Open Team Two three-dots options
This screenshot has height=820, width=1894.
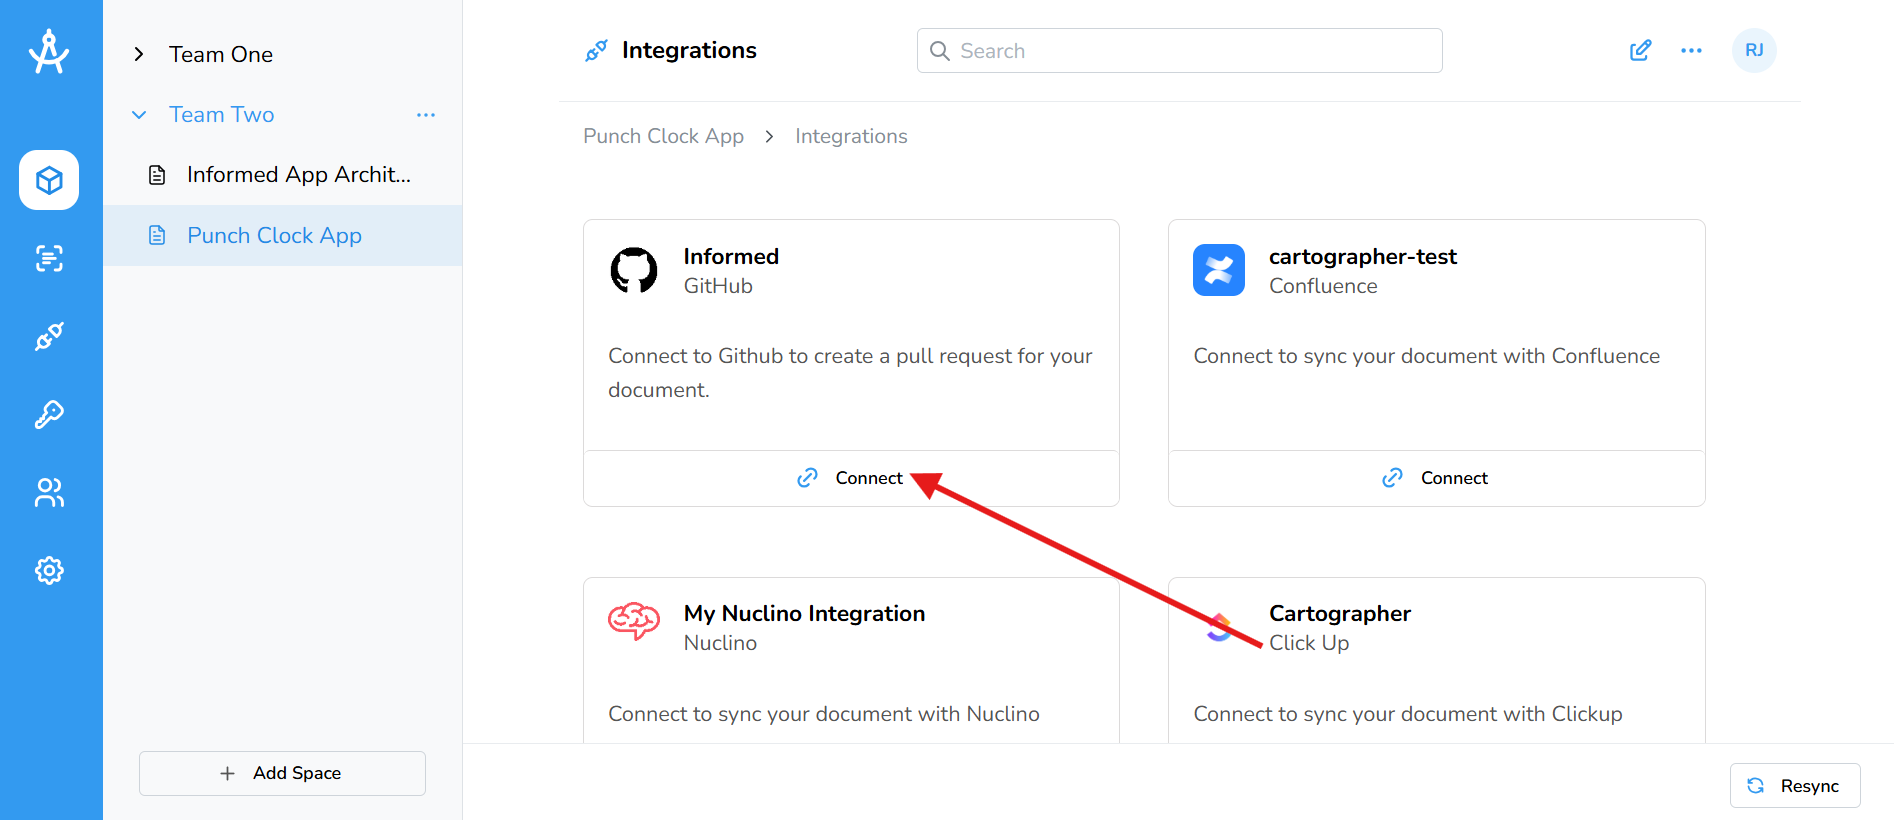[426, 115]
